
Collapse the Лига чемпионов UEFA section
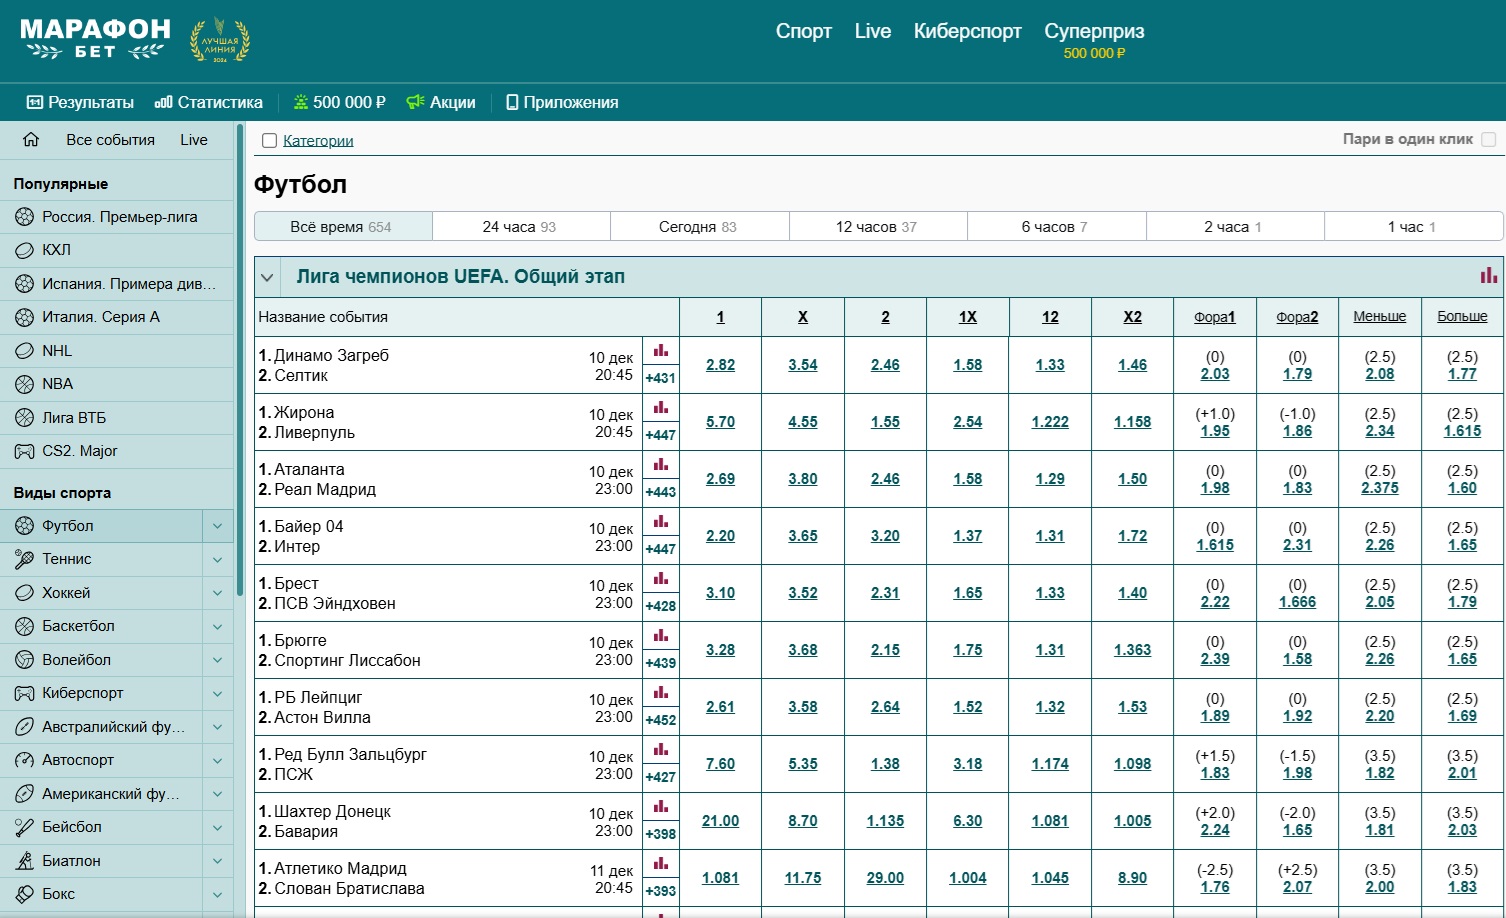pos(267,277)
